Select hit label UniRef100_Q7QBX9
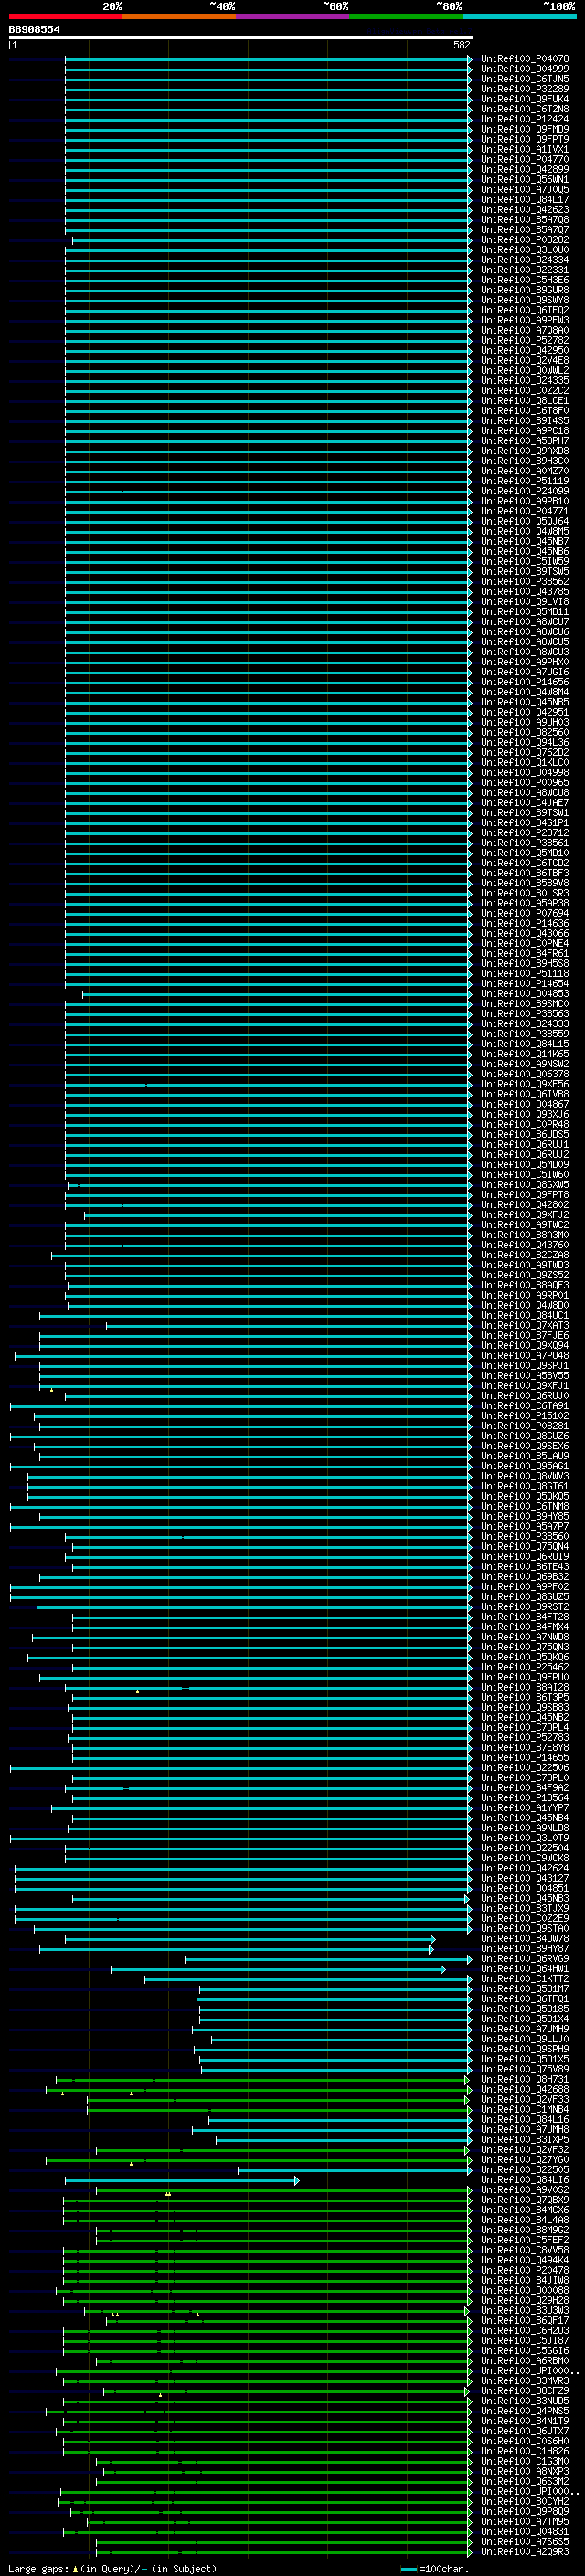 tap(525, 2200)
